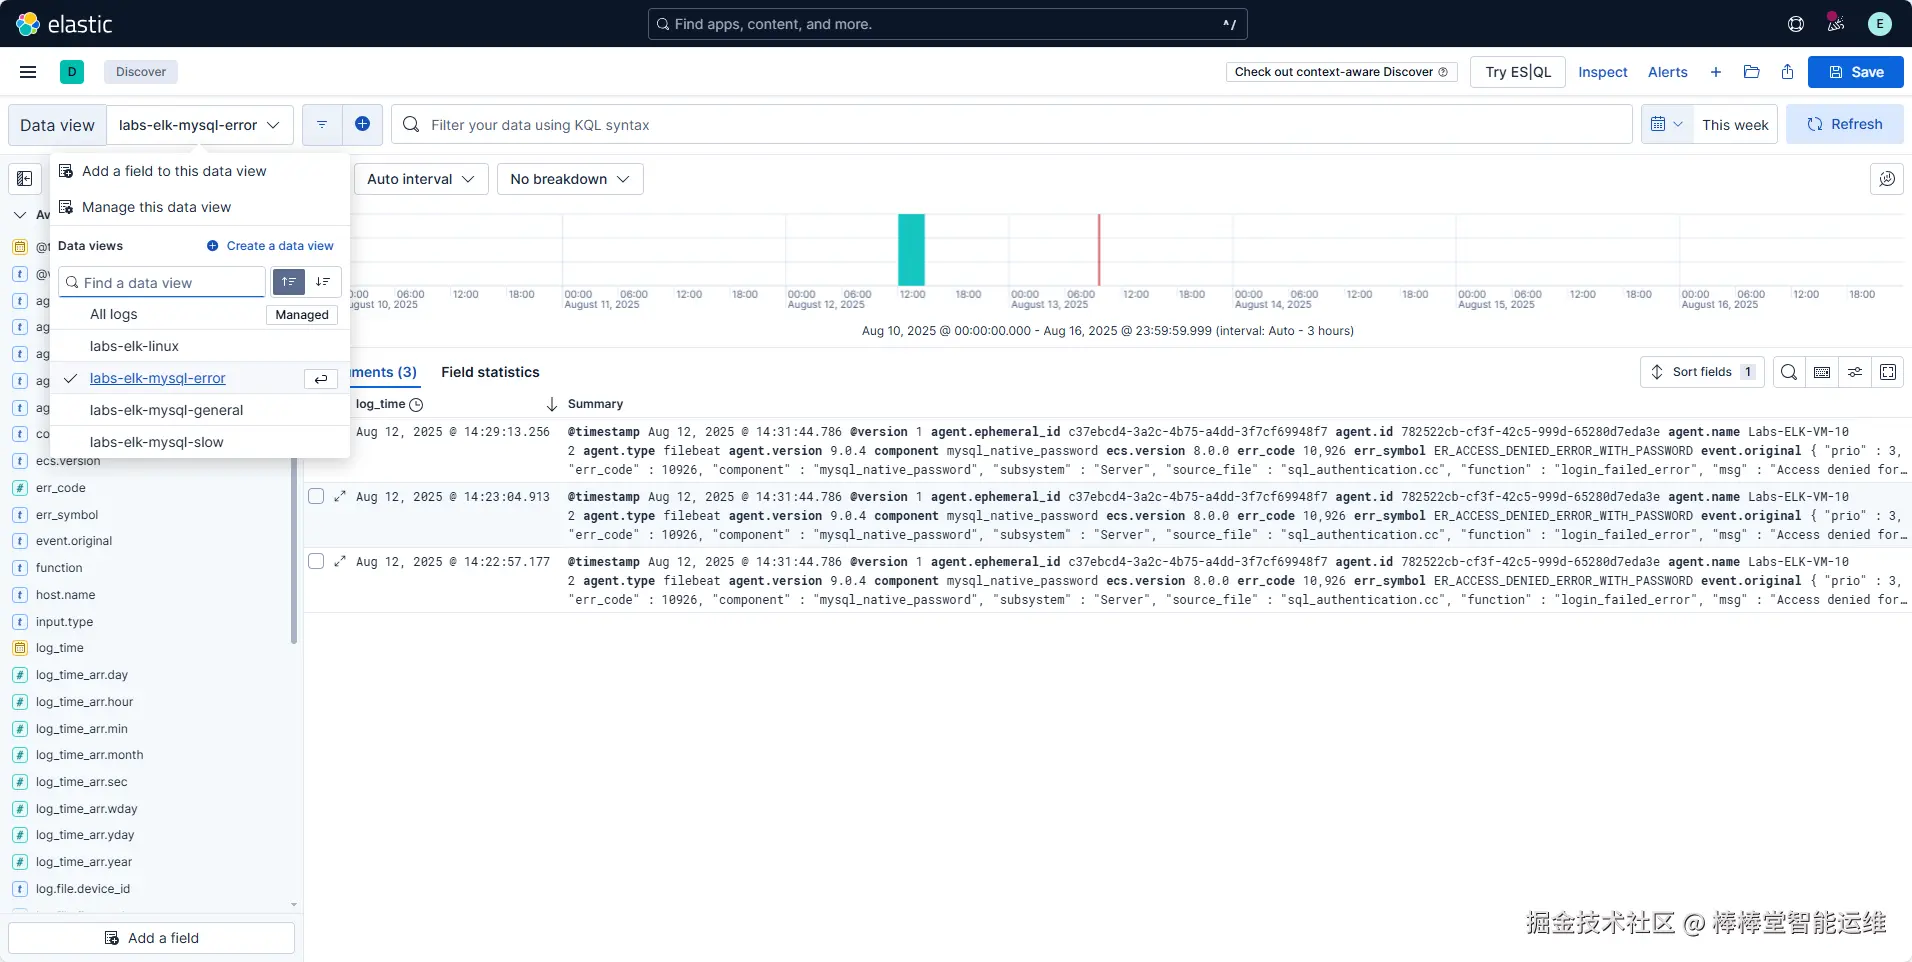
Task: Select the labs-elk-linux data view
Action: (x=200, y=346)
